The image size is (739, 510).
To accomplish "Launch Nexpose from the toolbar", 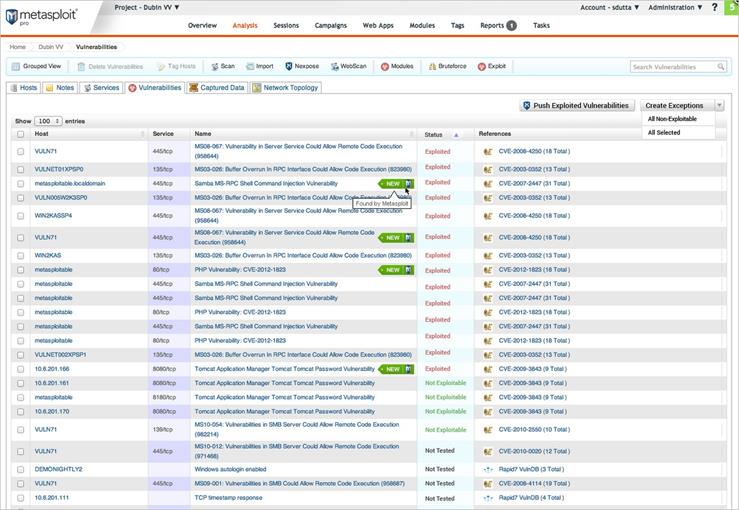I will (x=302, y=66).
